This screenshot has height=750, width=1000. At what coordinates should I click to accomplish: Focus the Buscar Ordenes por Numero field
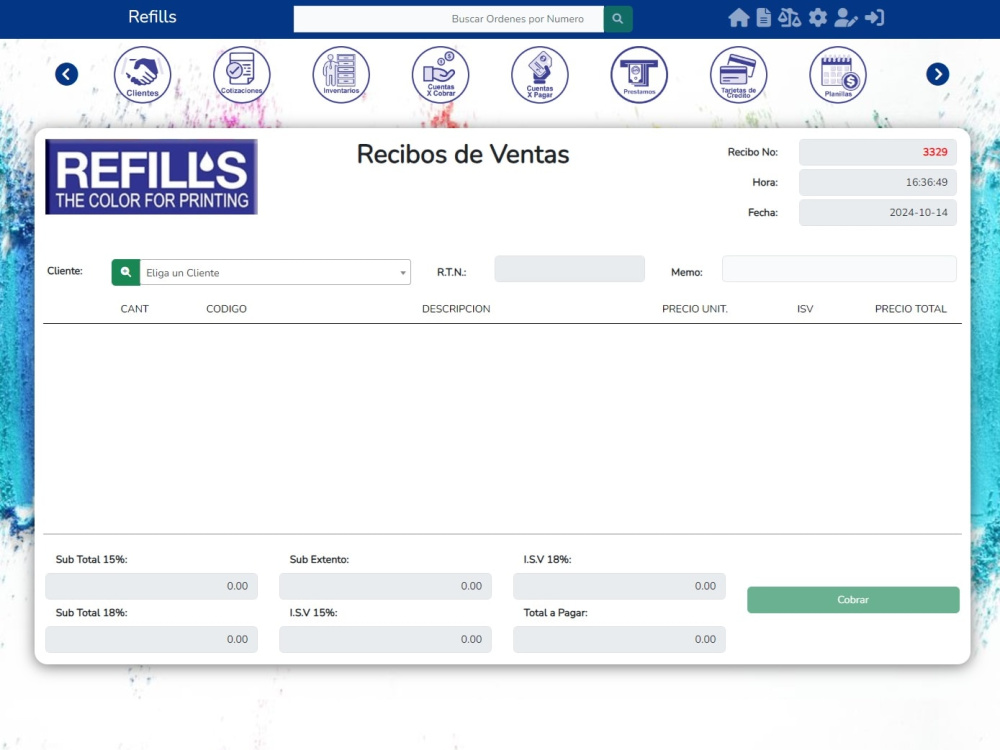tap(448, 19)
